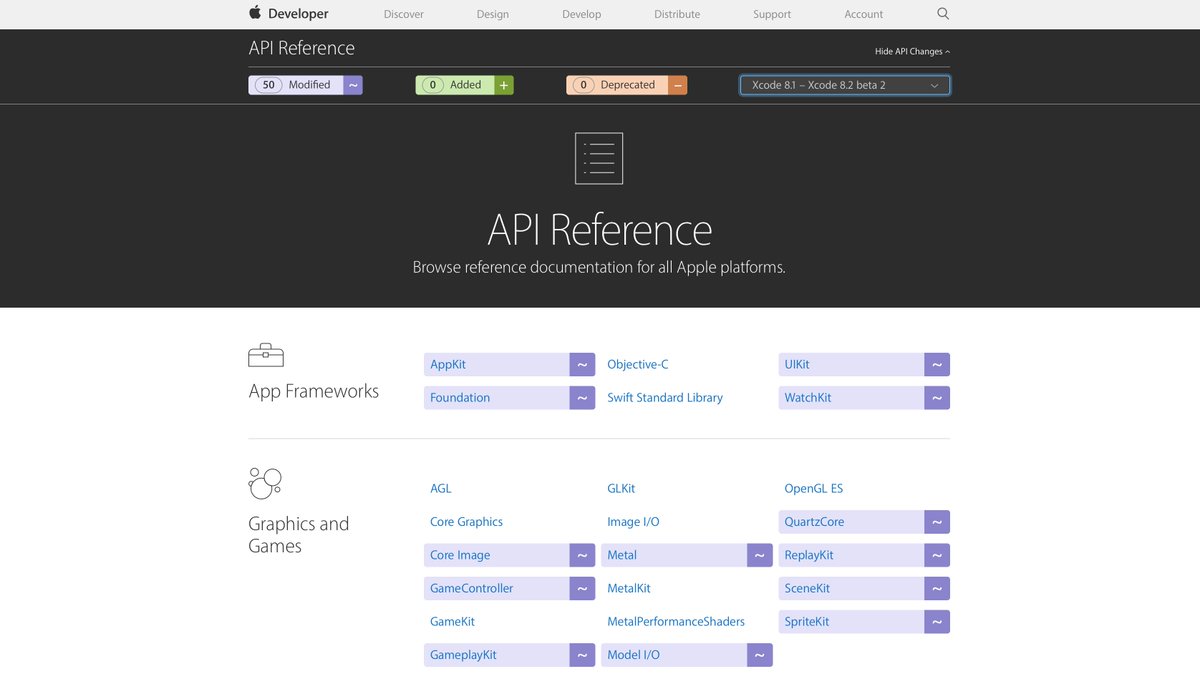Open the Discover menu item

404,14
